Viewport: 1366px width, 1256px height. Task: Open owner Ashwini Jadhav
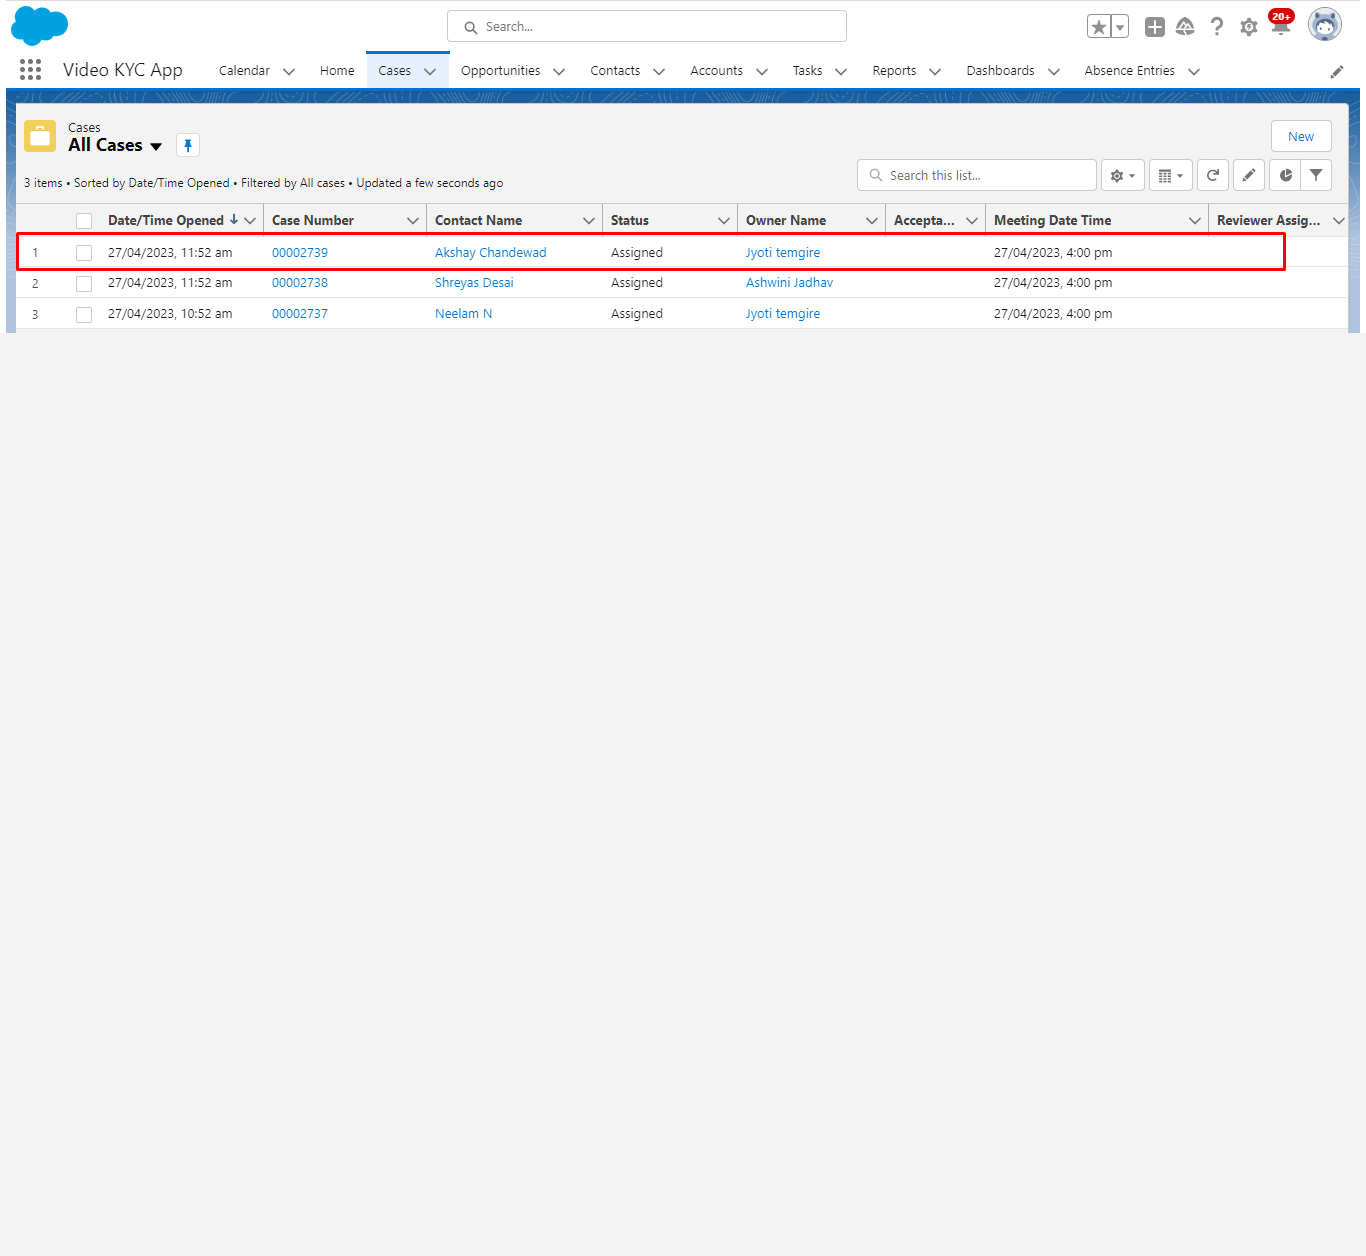point(789,283)
